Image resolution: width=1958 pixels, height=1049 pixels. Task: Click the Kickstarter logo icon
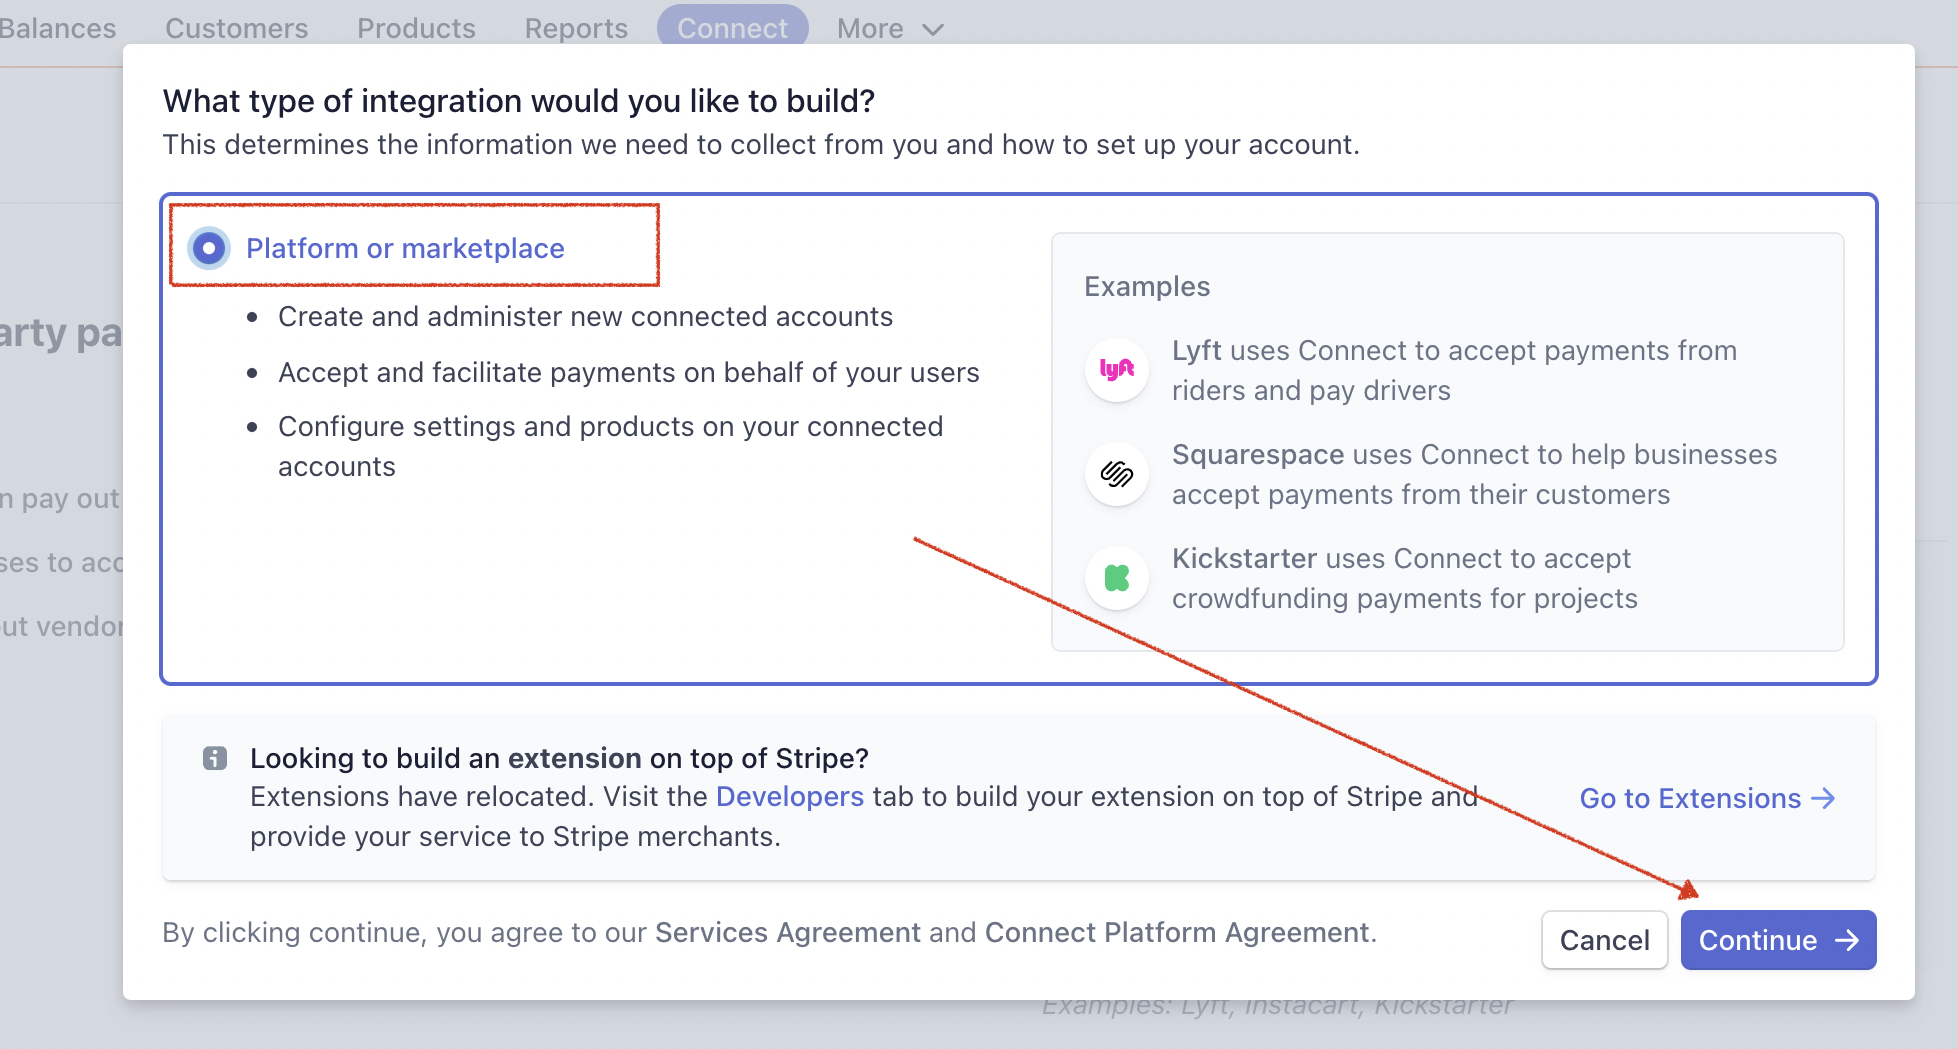1116,577
